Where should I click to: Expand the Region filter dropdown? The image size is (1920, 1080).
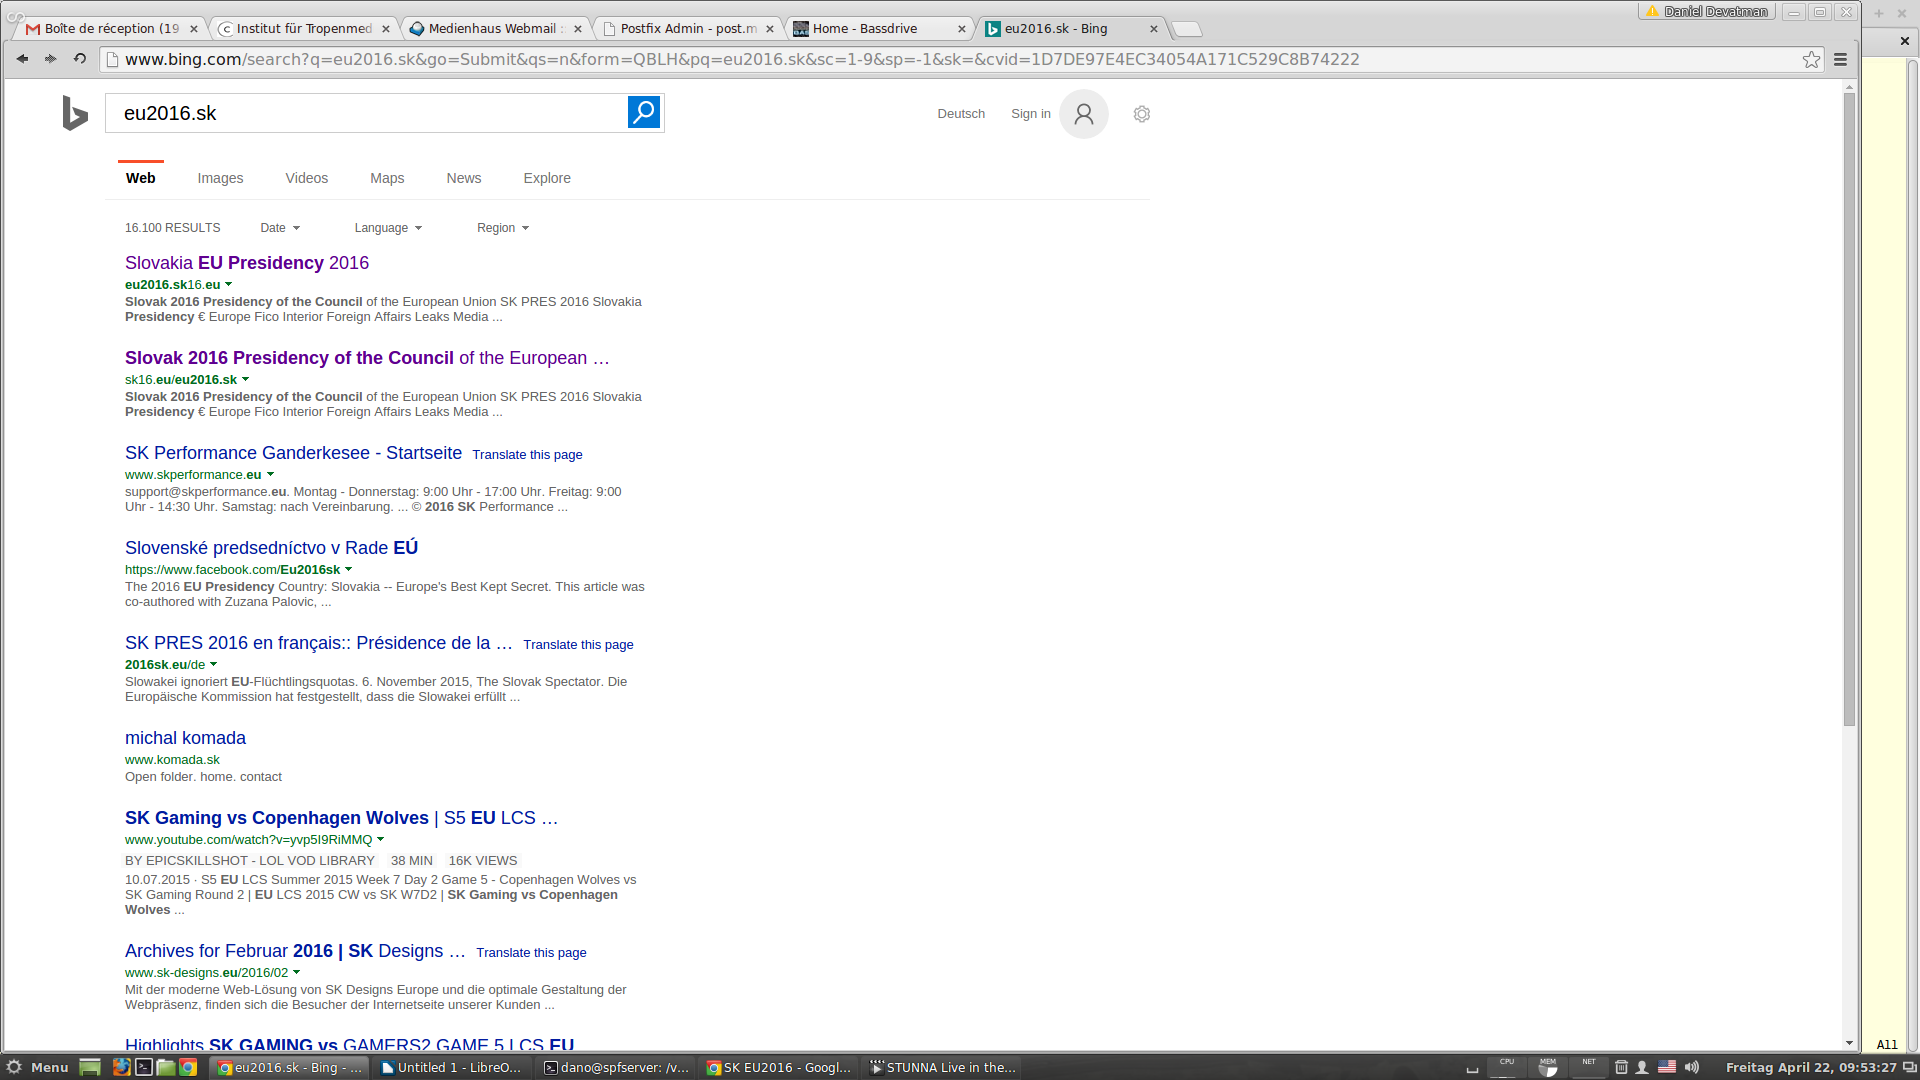503,228
